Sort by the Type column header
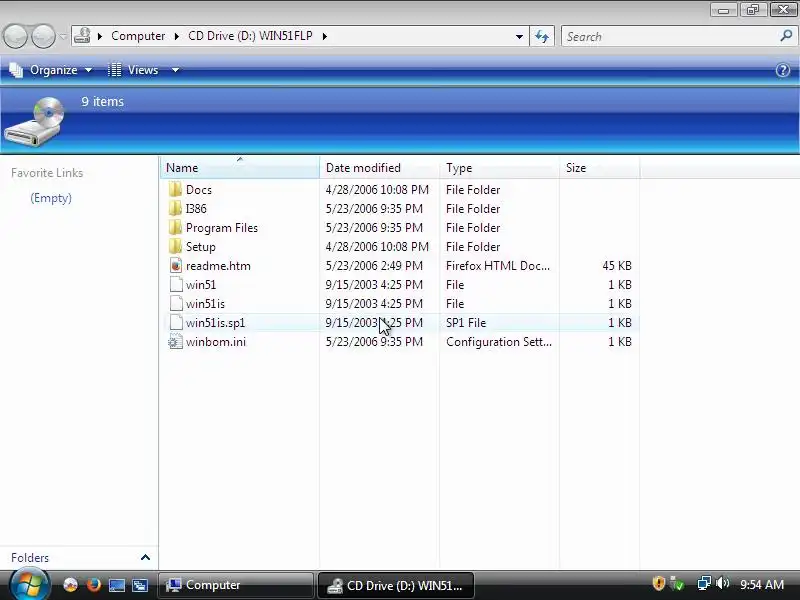800x600 pixels. coord(499,168)
